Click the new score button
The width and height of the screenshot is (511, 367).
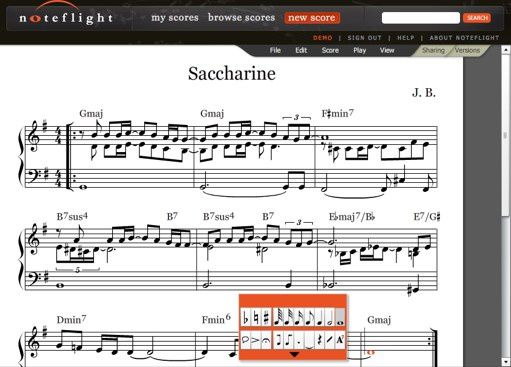[x=312, y=18]
